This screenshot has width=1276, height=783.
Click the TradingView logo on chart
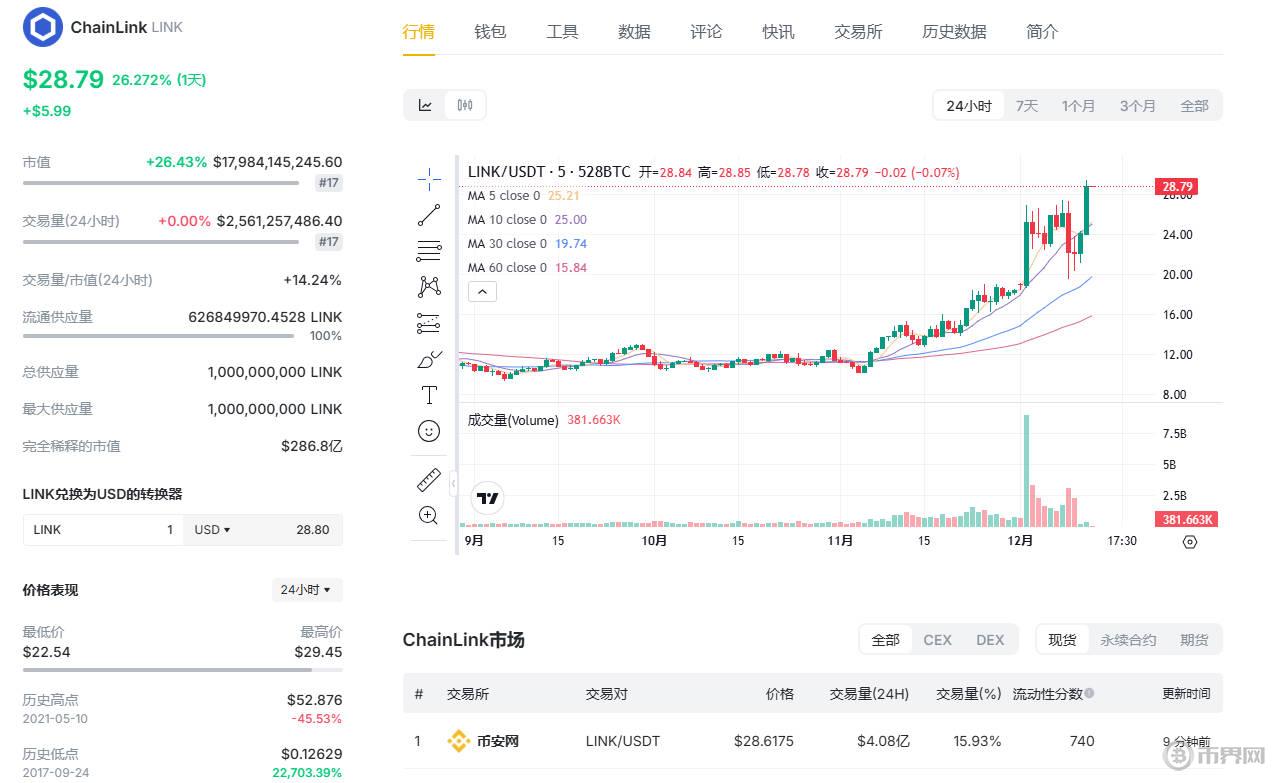488,498
